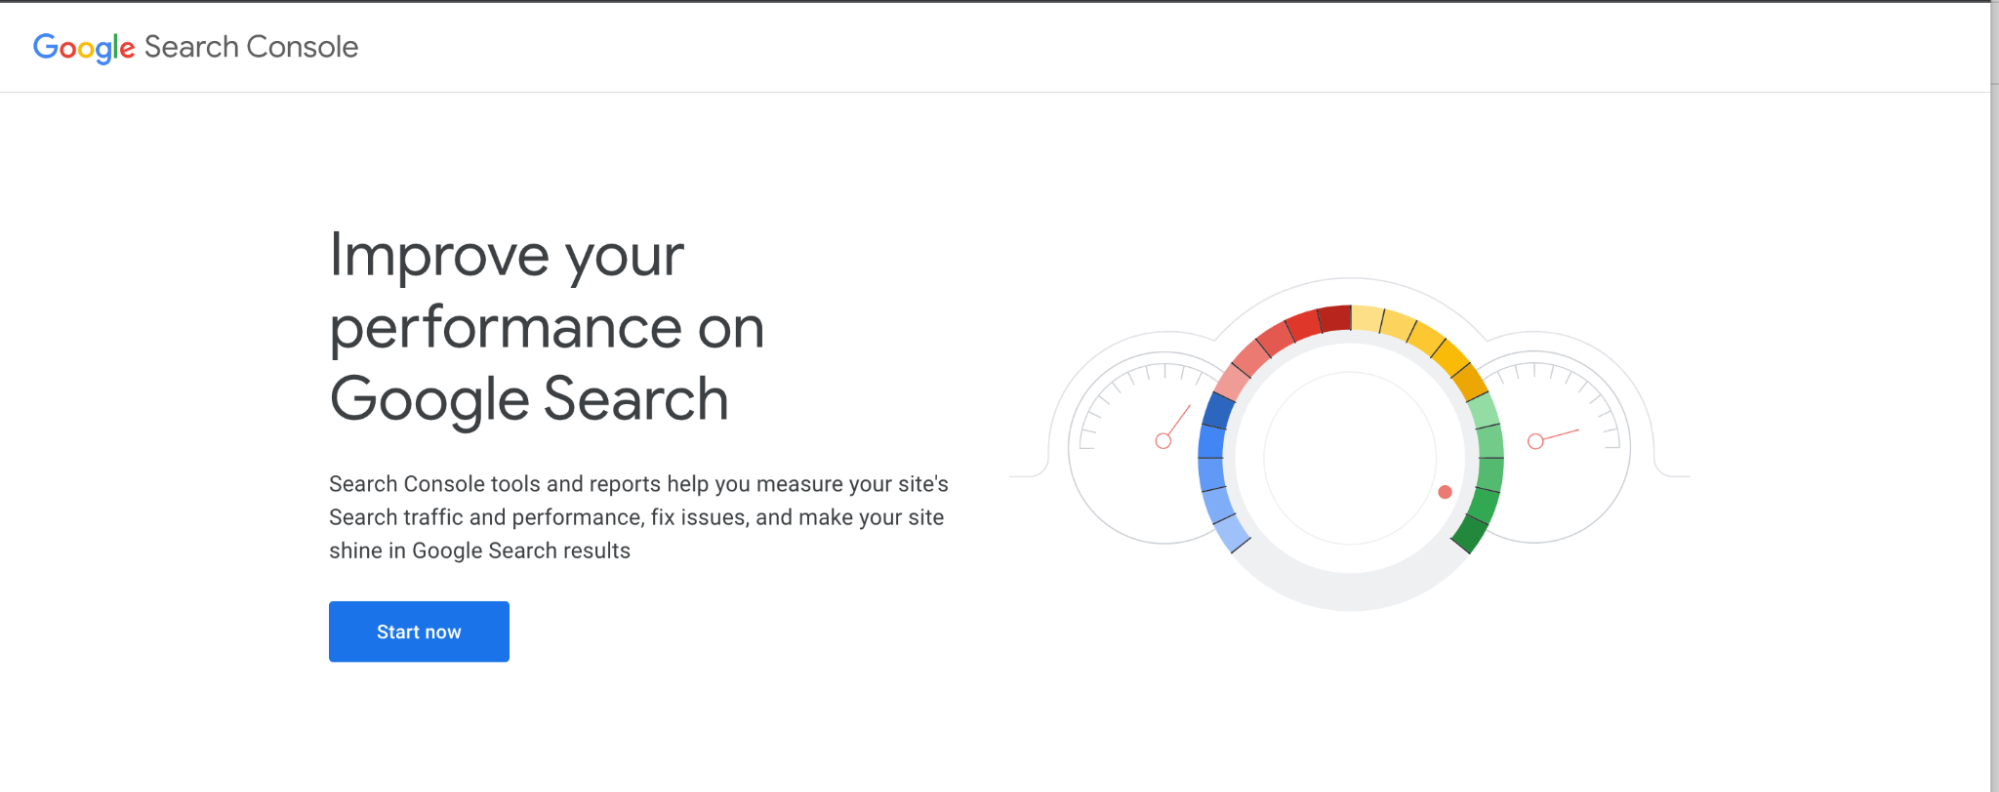Viewport: 1999px width, 792px height.
Task: Select the header bar at the top
Action: (1000, 45)
